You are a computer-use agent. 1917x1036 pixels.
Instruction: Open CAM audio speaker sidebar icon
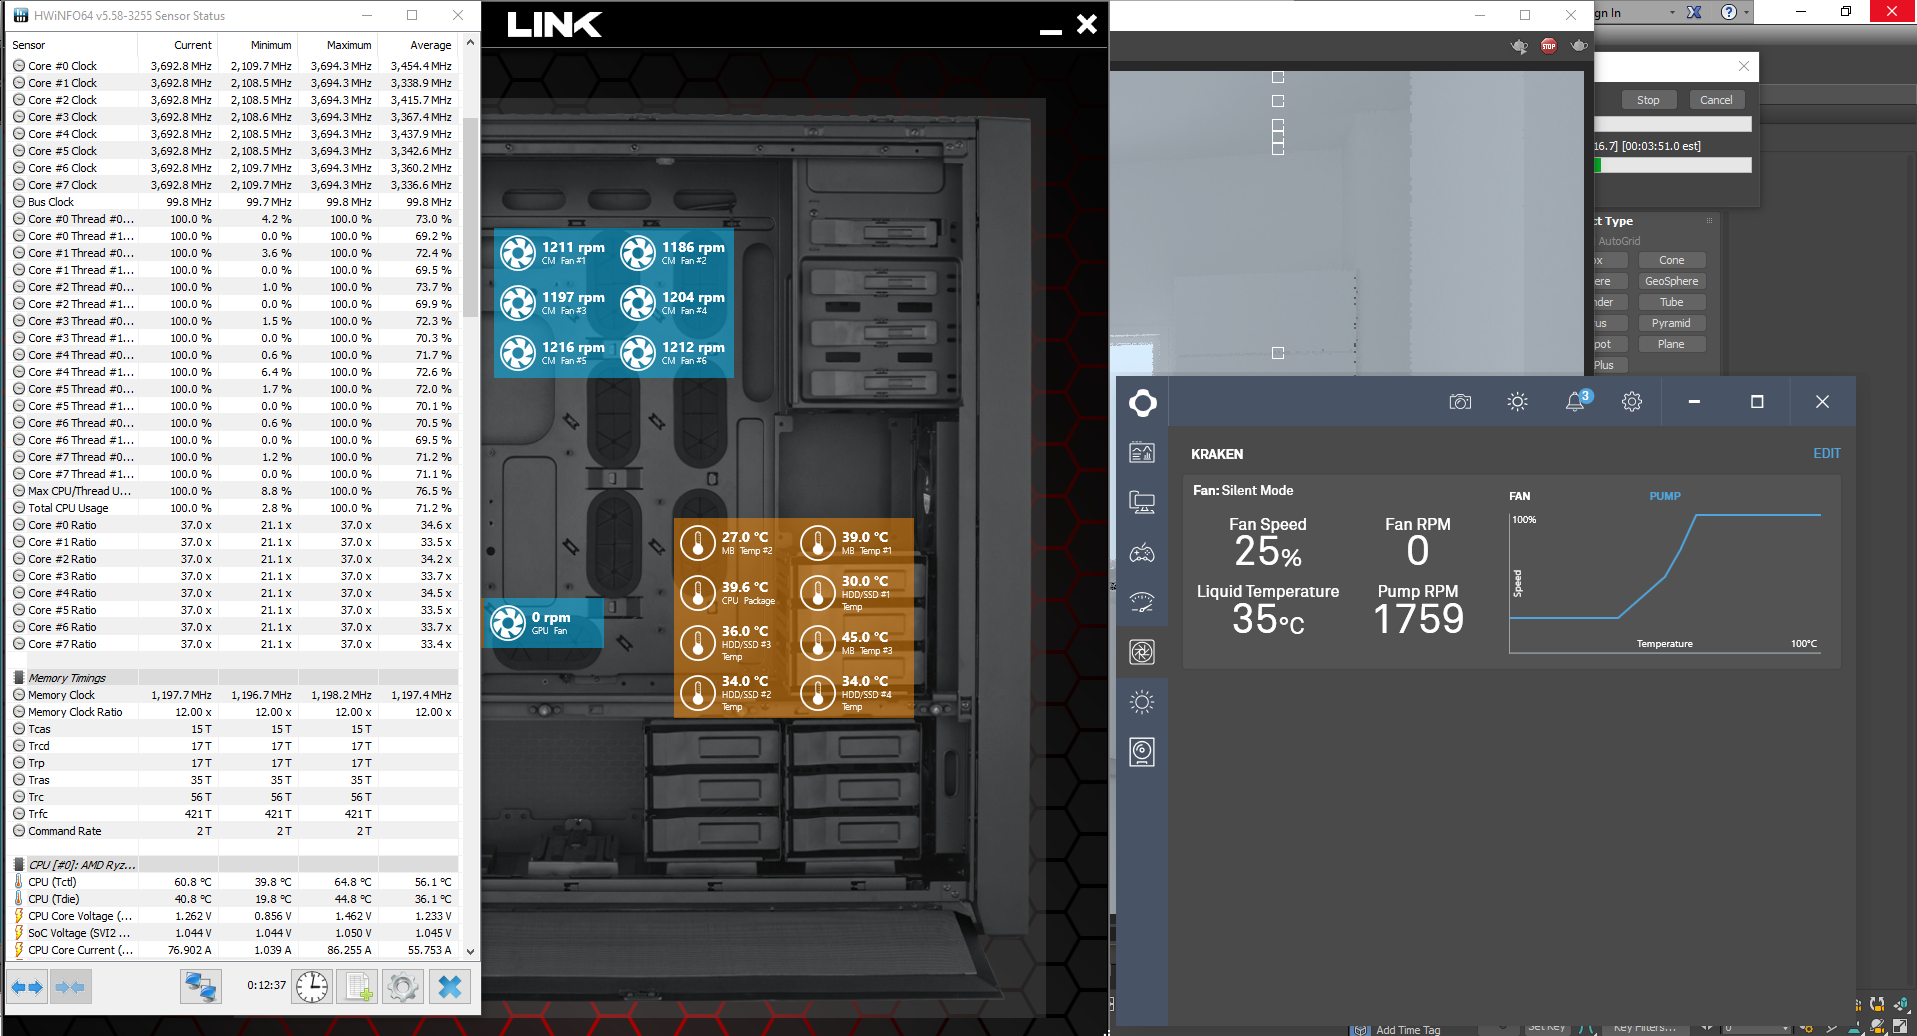pos(1142,752)
